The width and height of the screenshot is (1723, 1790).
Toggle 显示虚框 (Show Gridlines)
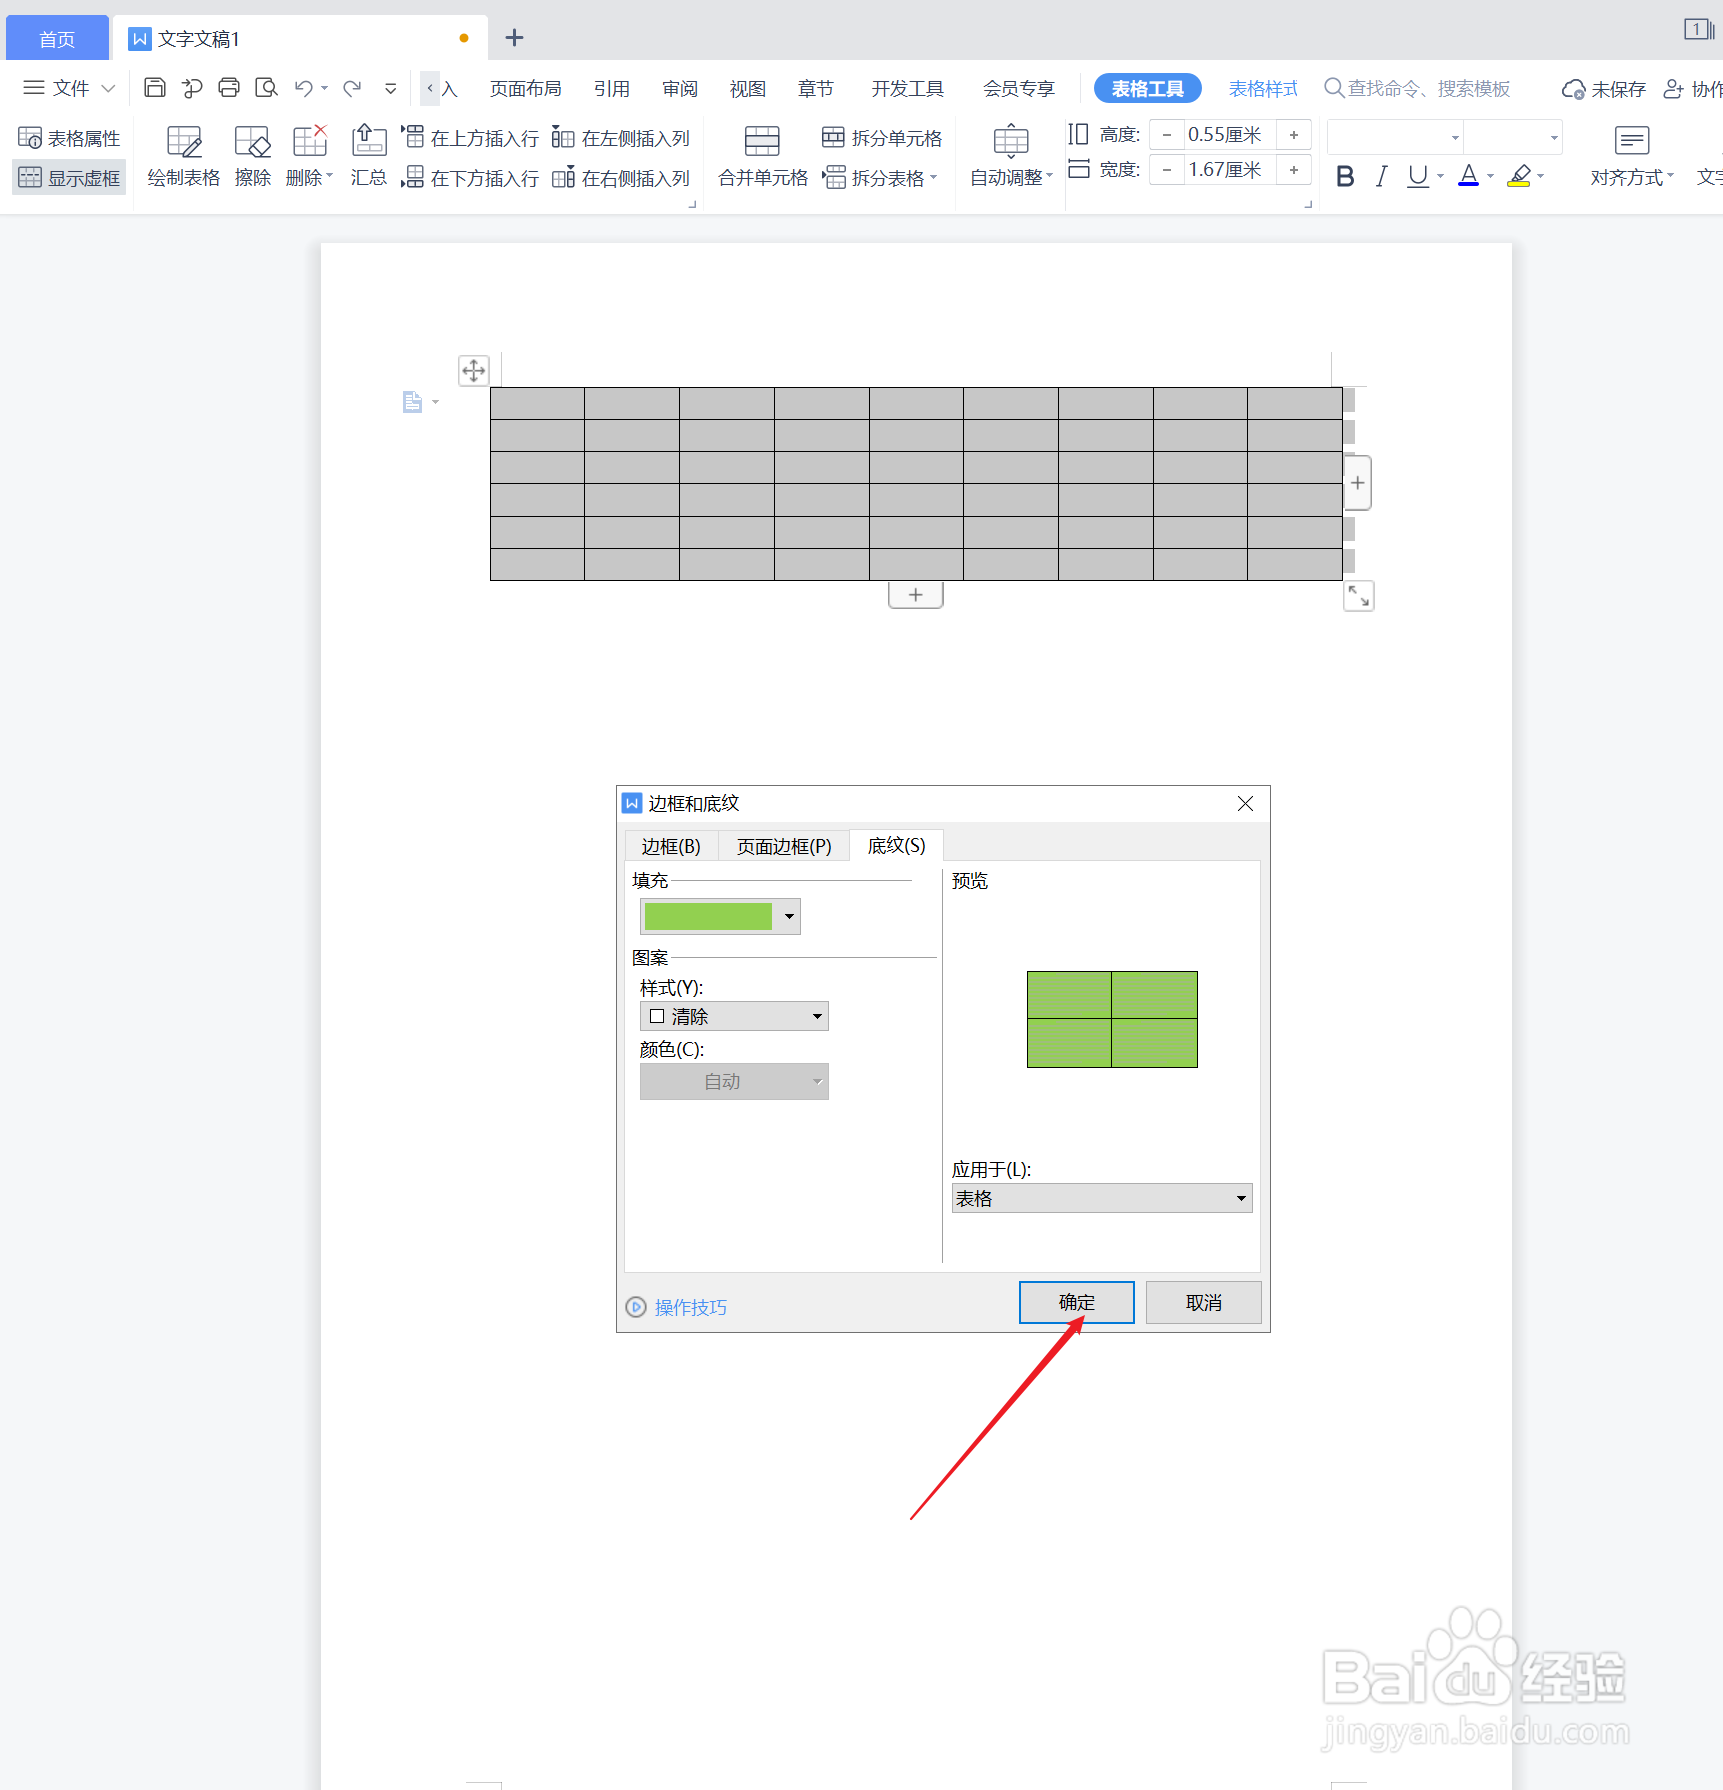68,177
